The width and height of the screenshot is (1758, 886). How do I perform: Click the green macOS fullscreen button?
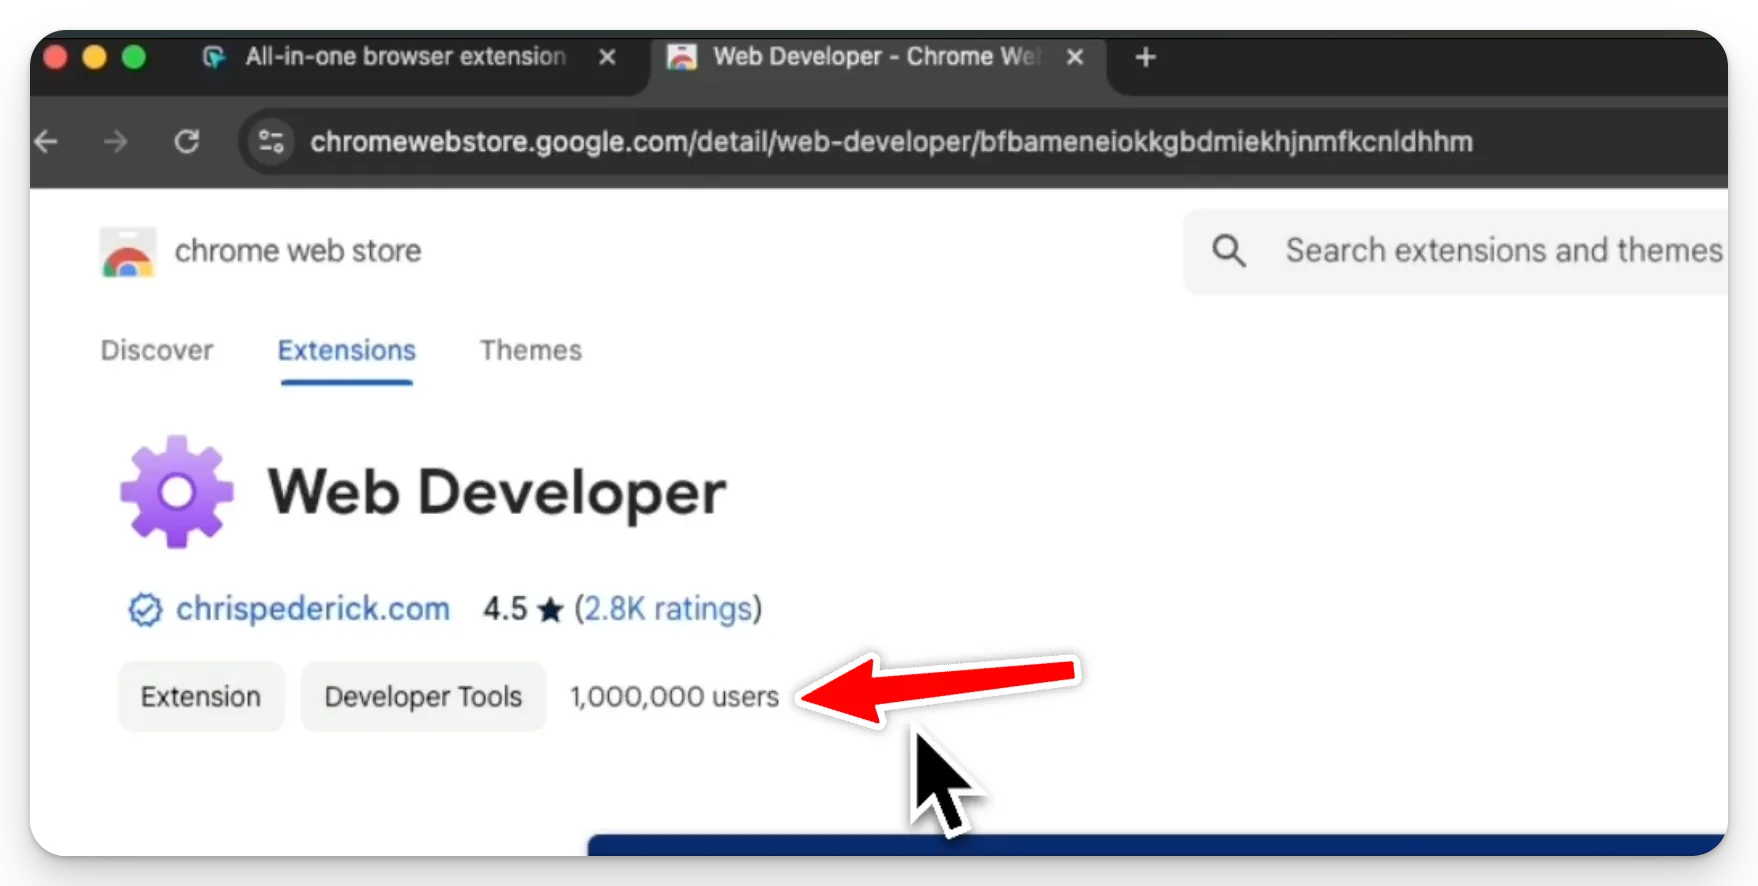pyautogui.click(x=133, y=57)
